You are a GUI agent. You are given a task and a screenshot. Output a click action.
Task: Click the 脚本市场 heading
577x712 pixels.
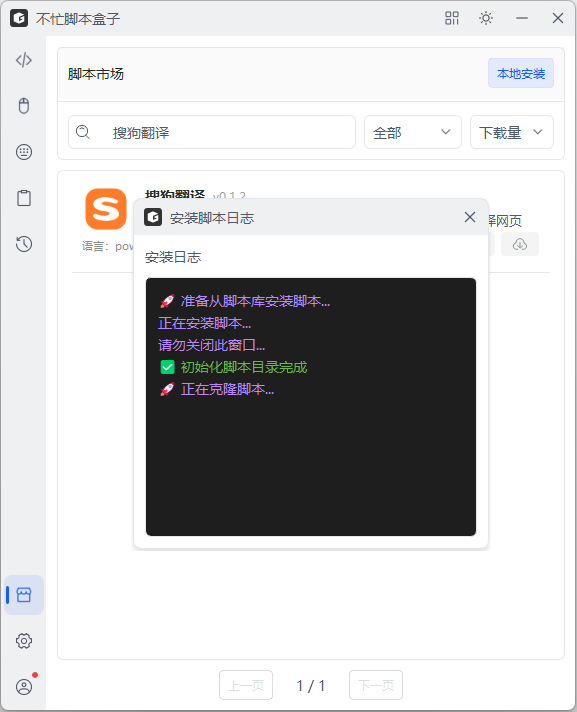click(96, 74)
